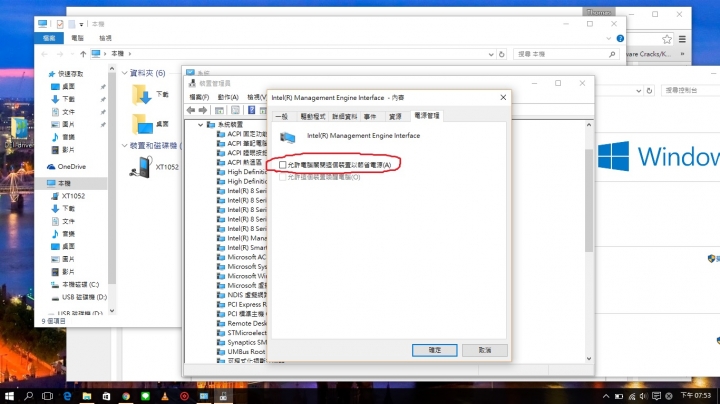Click Device Manager show console tree icon

click(x=219, y=110)
